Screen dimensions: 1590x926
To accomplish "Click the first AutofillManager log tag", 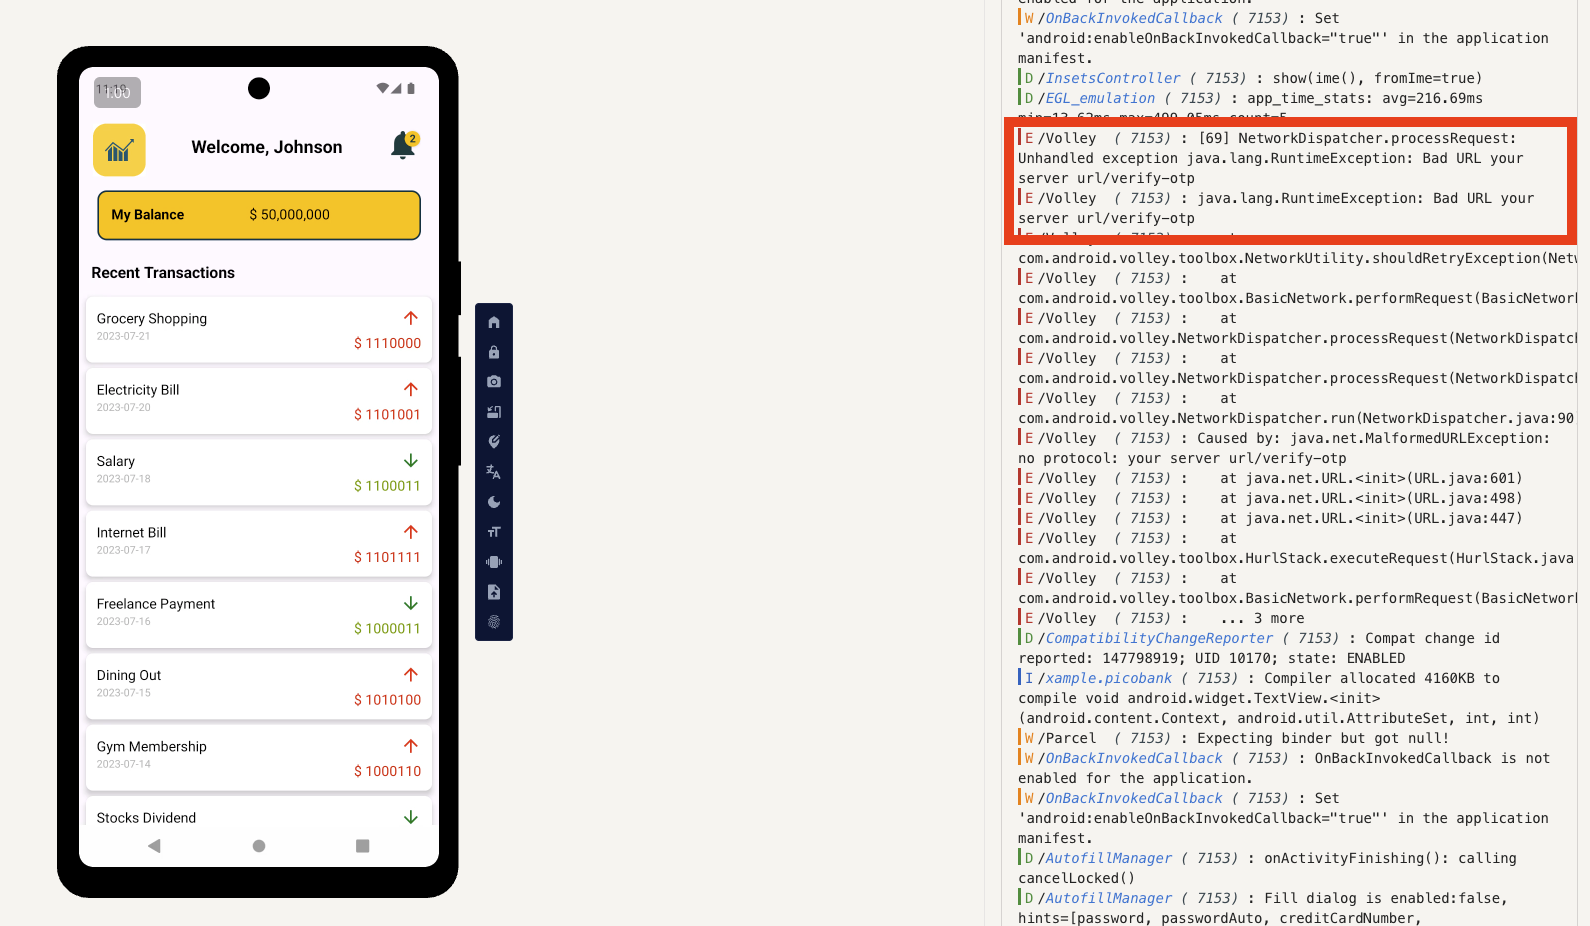I will tap(1108, 858).
